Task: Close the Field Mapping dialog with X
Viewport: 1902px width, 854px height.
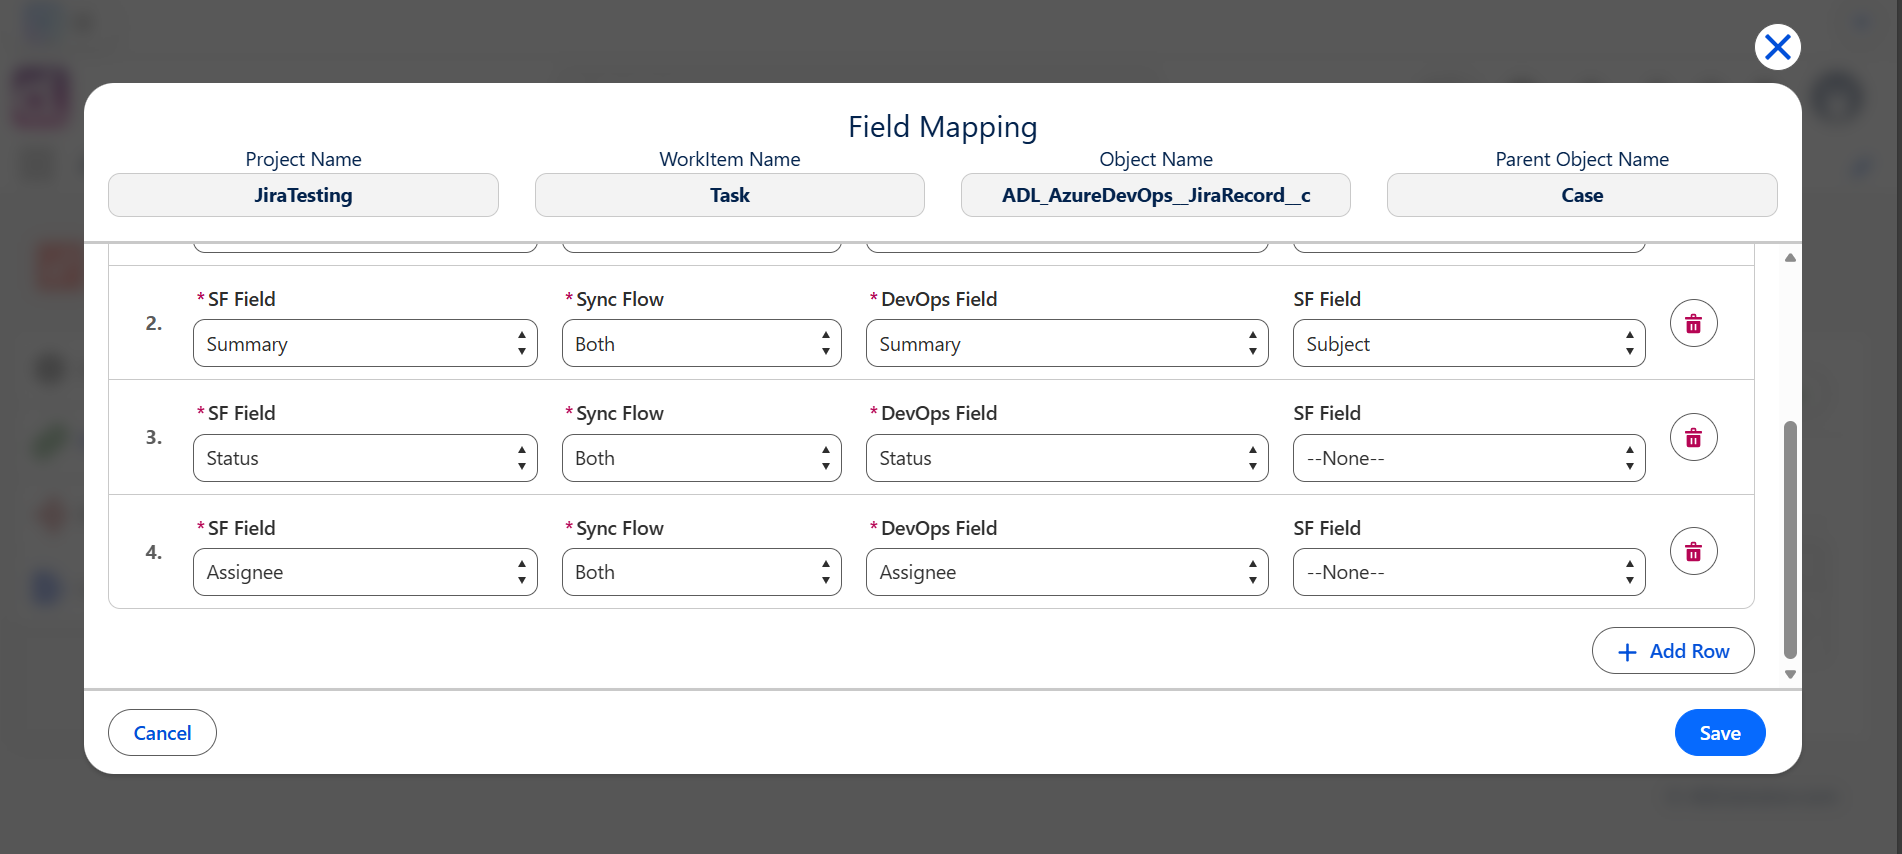Action: click(1777, 47)
